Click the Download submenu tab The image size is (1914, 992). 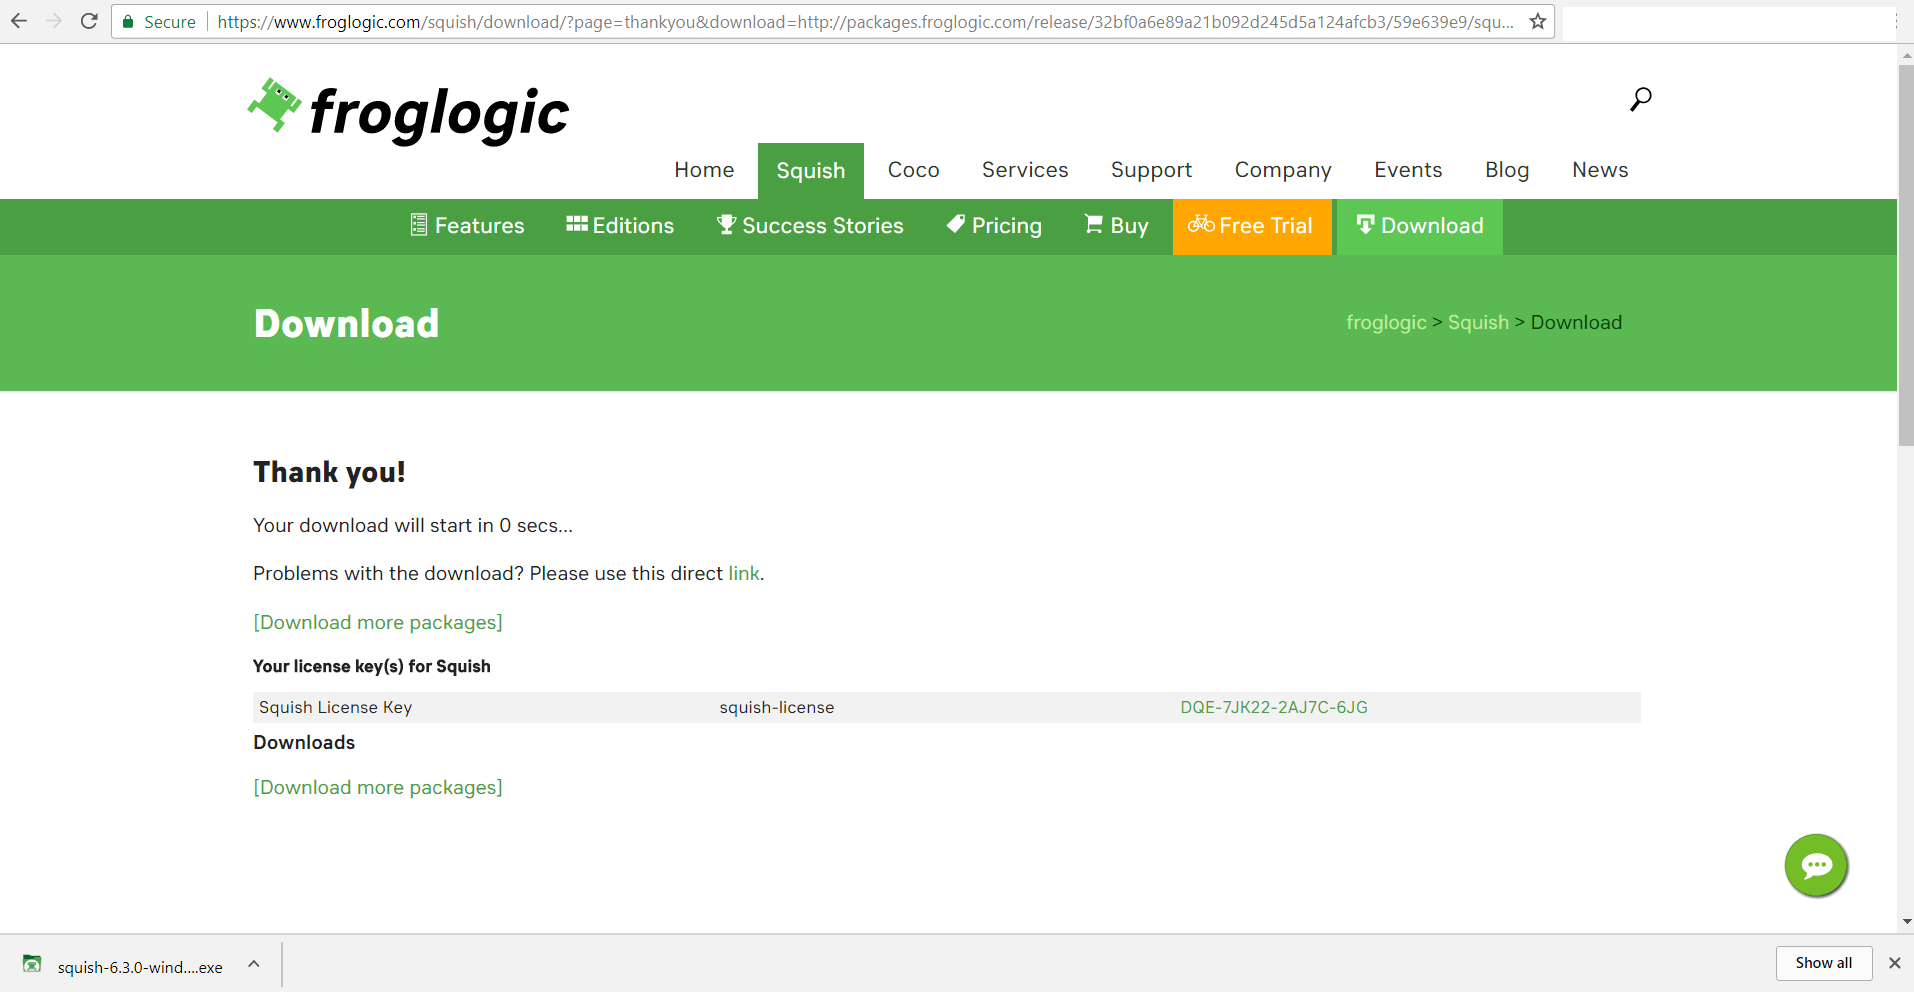click(x=1420, y=227)
